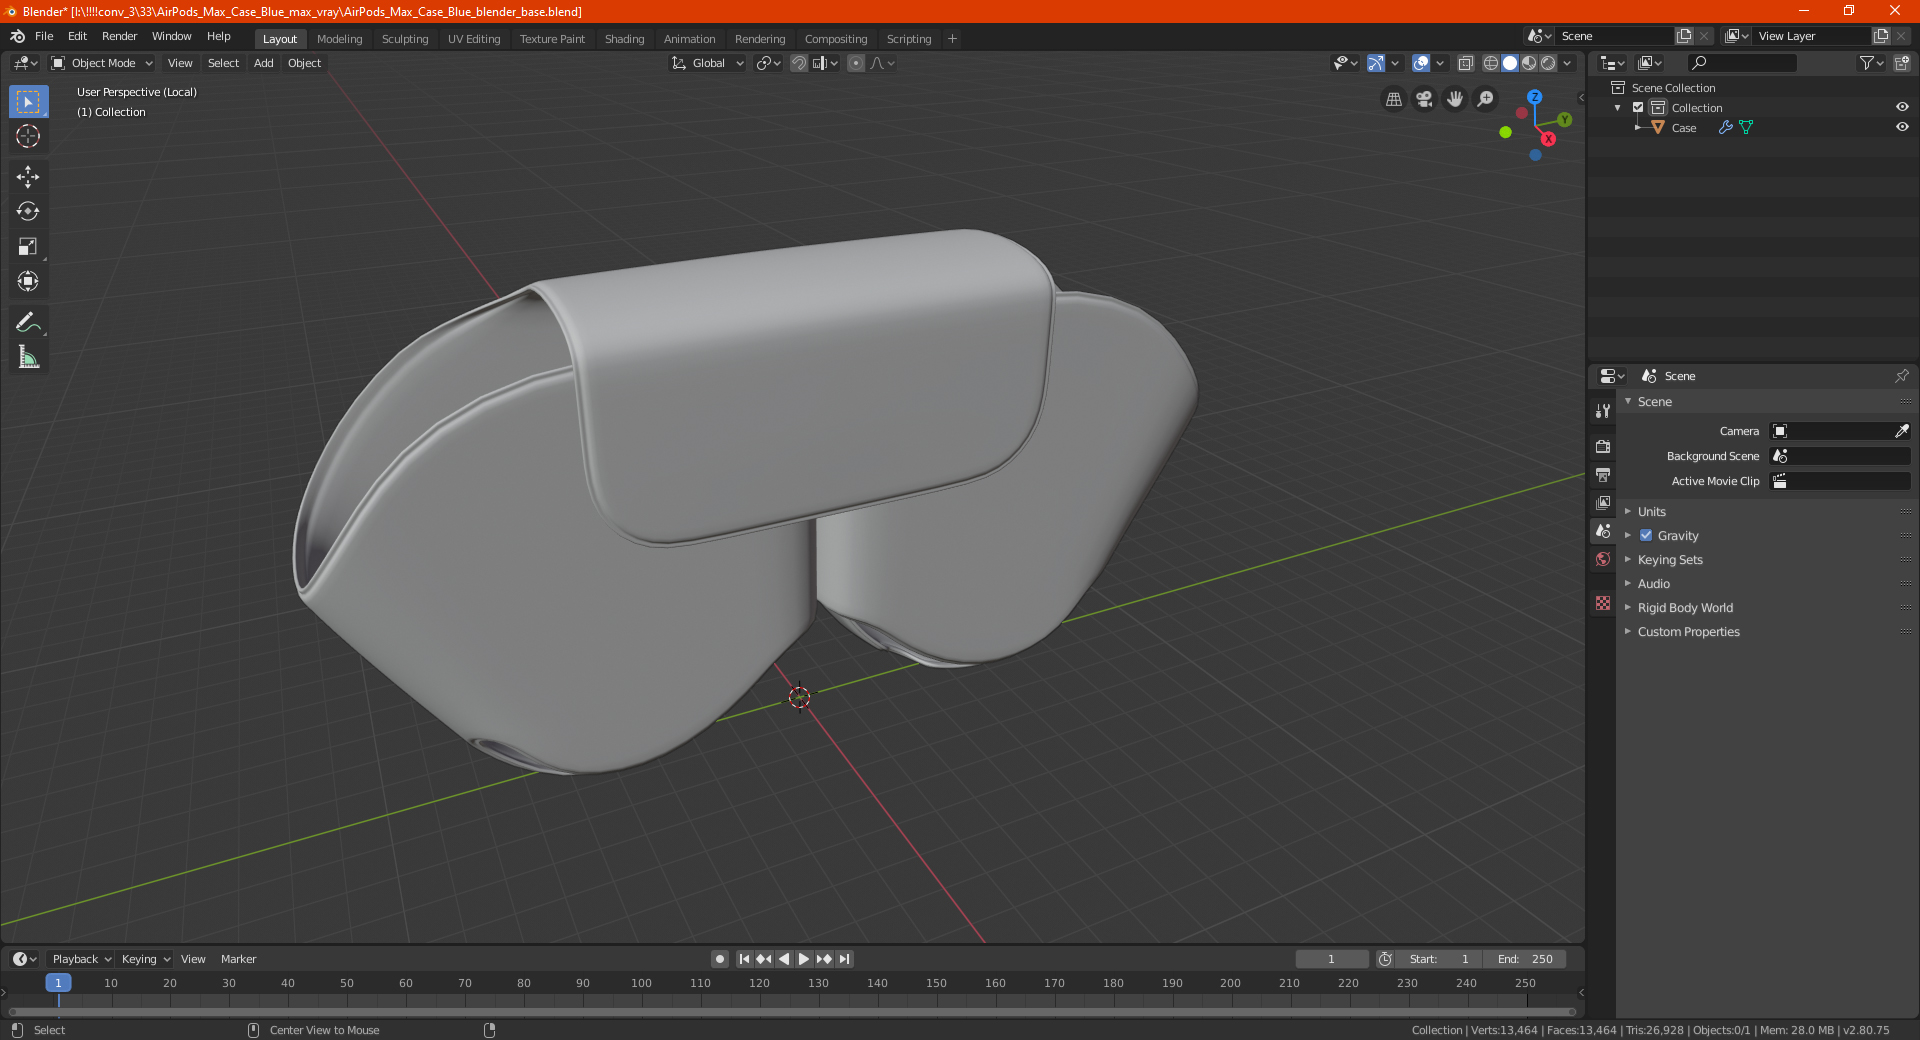Jump to the end frame
The width and height of the screenshot is (1920, 1040).
[844, 959]
